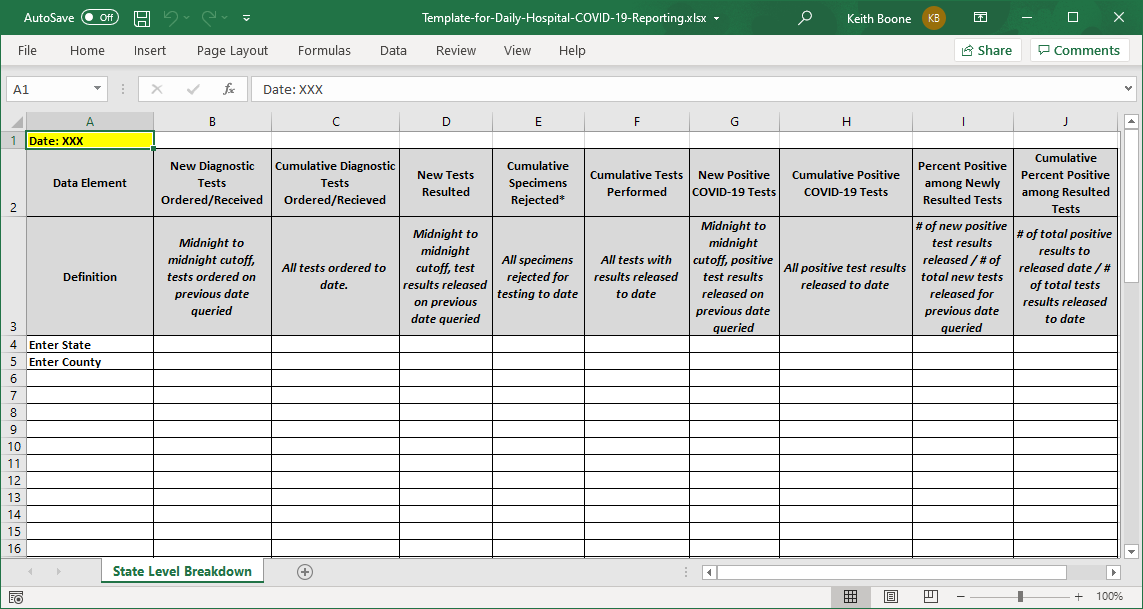Switch to the Data tab

click(393, 50)
